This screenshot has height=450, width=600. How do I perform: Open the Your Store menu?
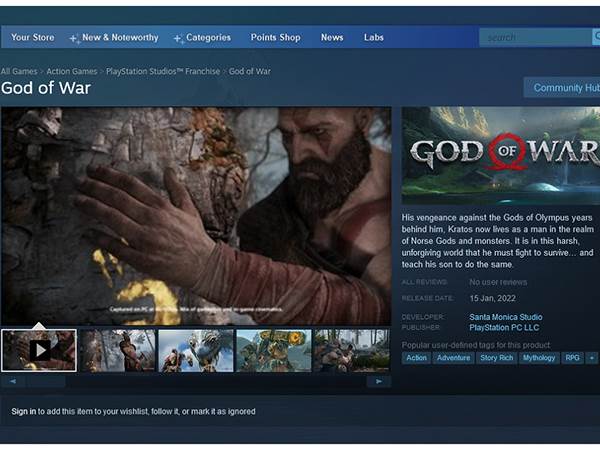[x=33, y=38]
